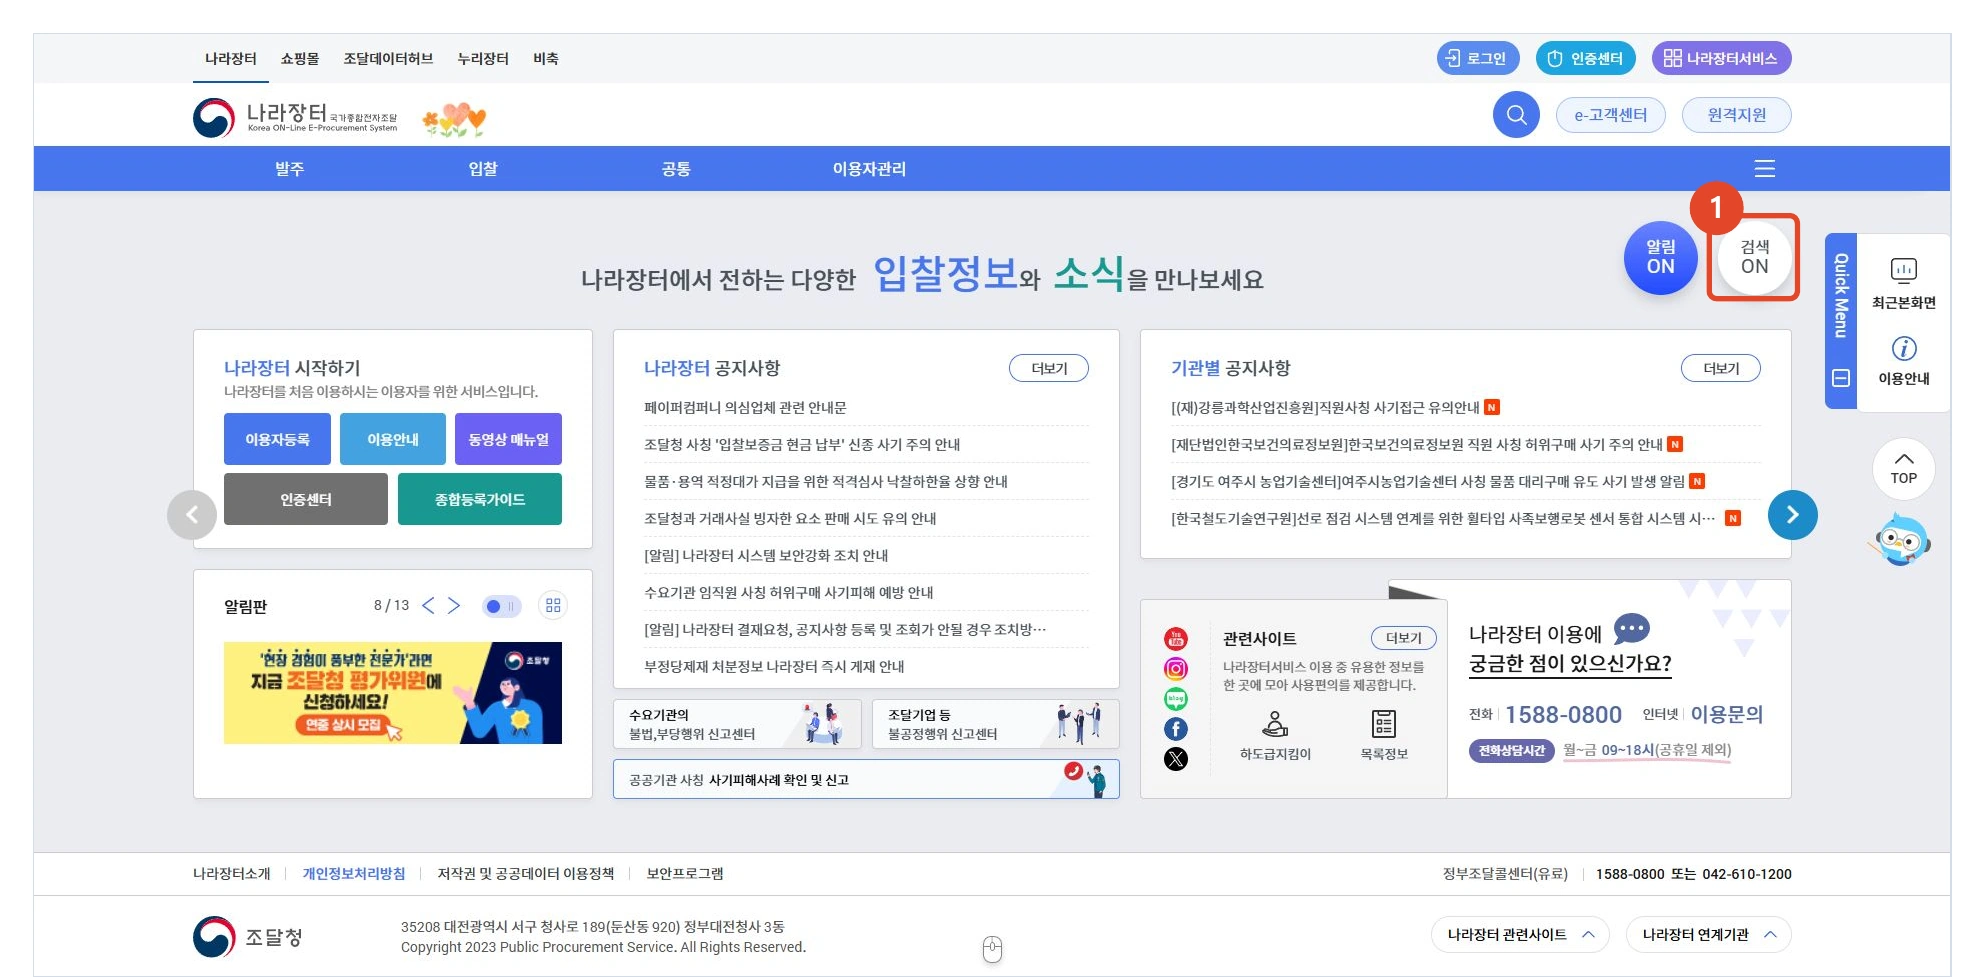Screen dimensions: 1985x977
Task: Open the 발주 menu
Action: pos(290,169)
